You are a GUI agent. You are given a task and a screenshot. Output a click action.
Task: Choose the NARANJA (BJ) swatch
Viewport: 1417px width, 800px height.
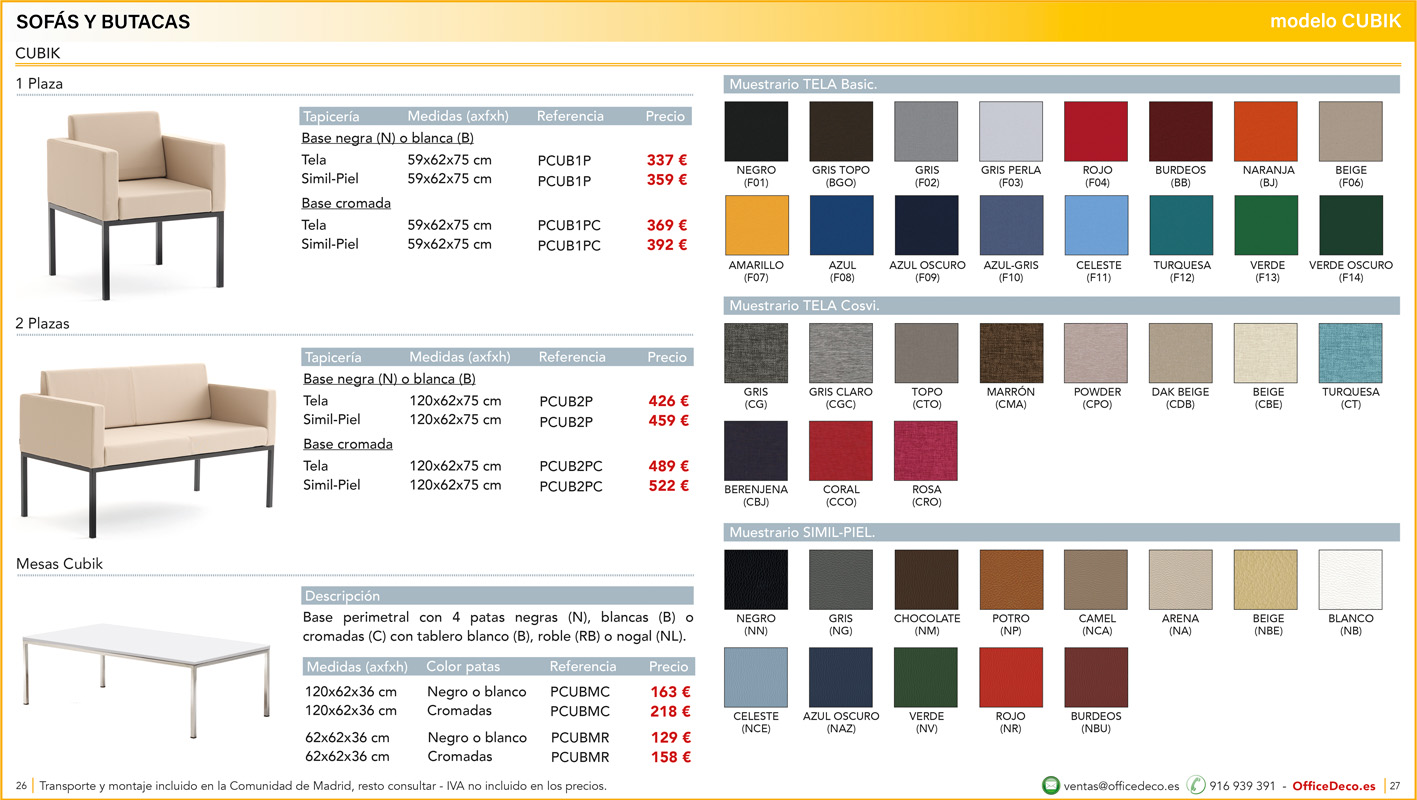pos(1266,131)
